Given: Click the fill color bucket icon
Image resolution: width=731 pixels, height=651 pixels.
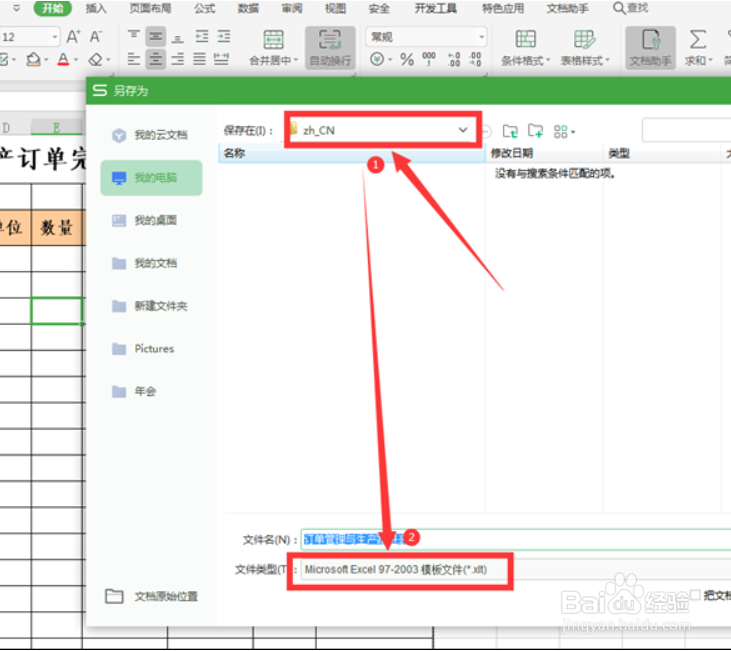Looking at the screenshot, I should 33,59.
